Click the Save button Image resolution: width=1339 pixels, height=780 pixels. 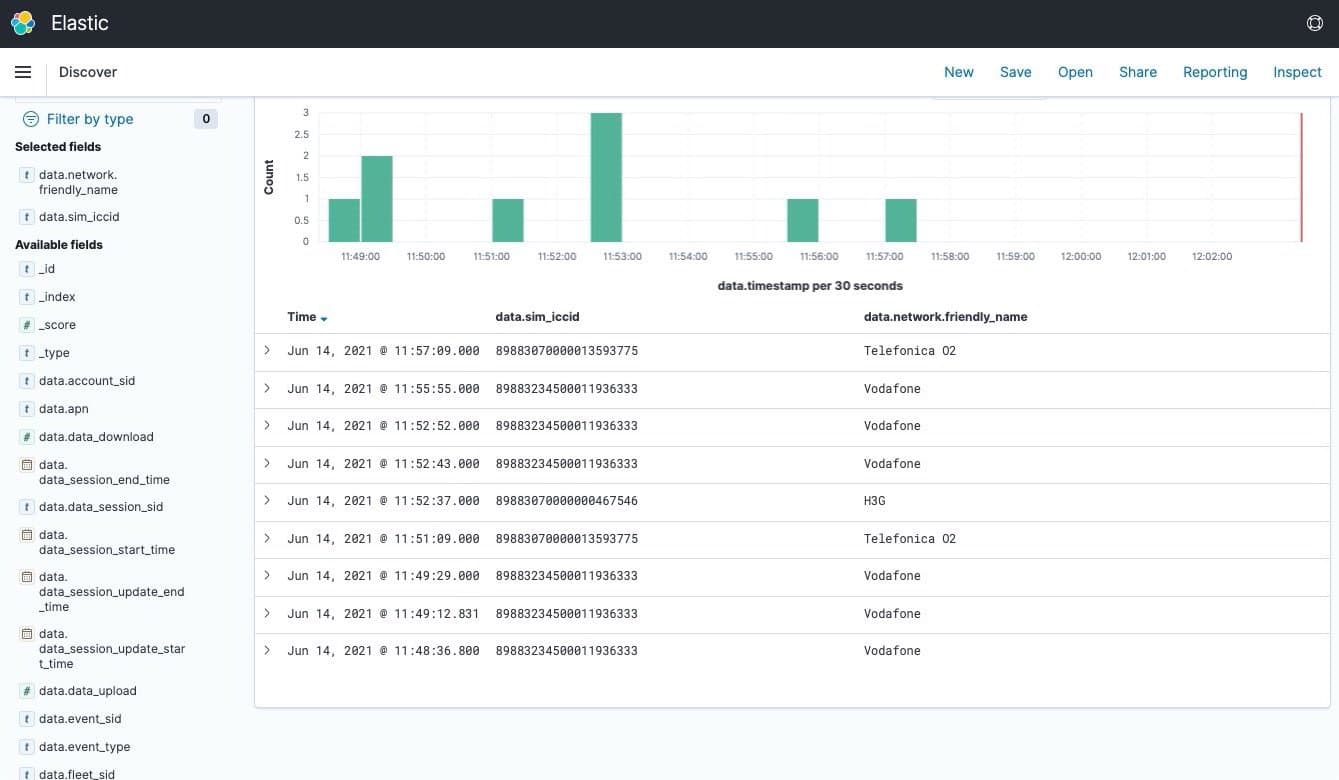(x=1015, y=72)
